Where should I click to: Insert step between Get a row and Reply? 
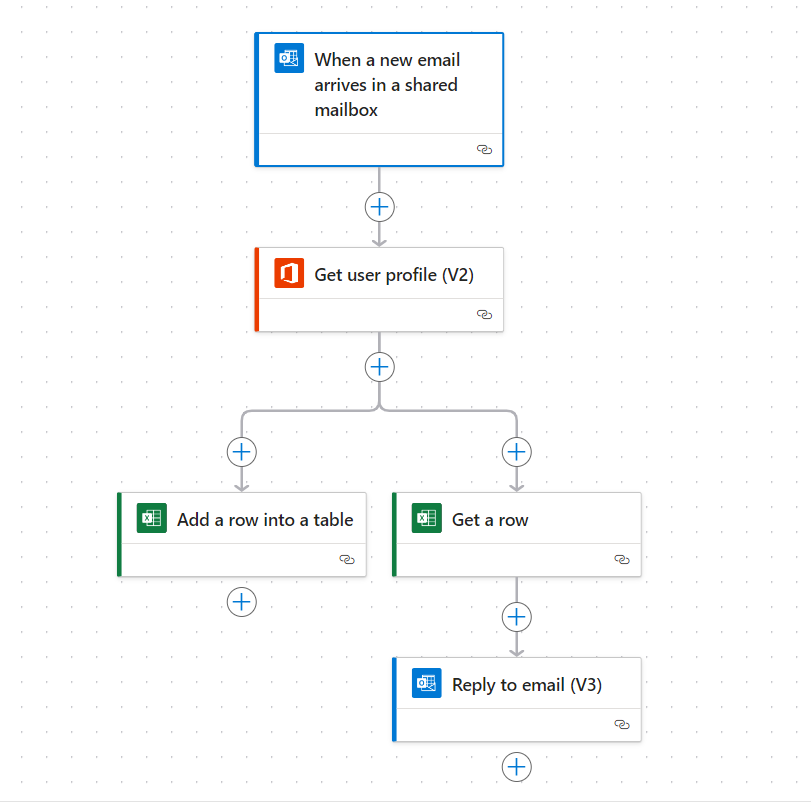(517, 617)
